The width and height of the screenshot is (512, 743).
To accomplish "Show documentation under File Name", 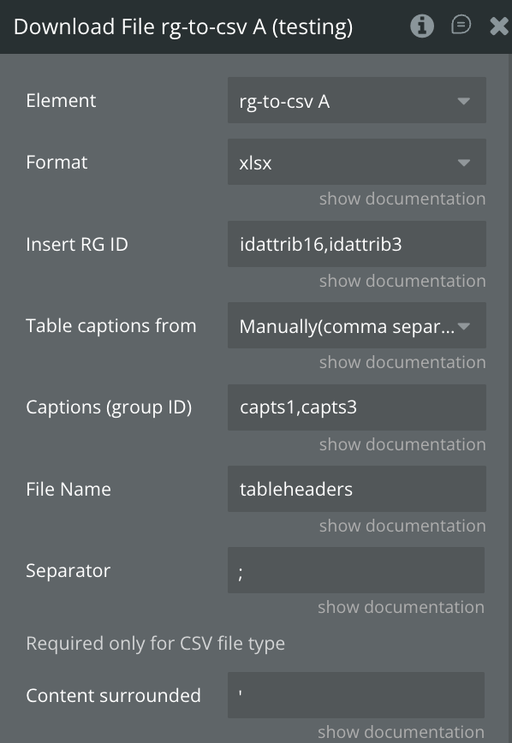I will [x=402, y=526].
